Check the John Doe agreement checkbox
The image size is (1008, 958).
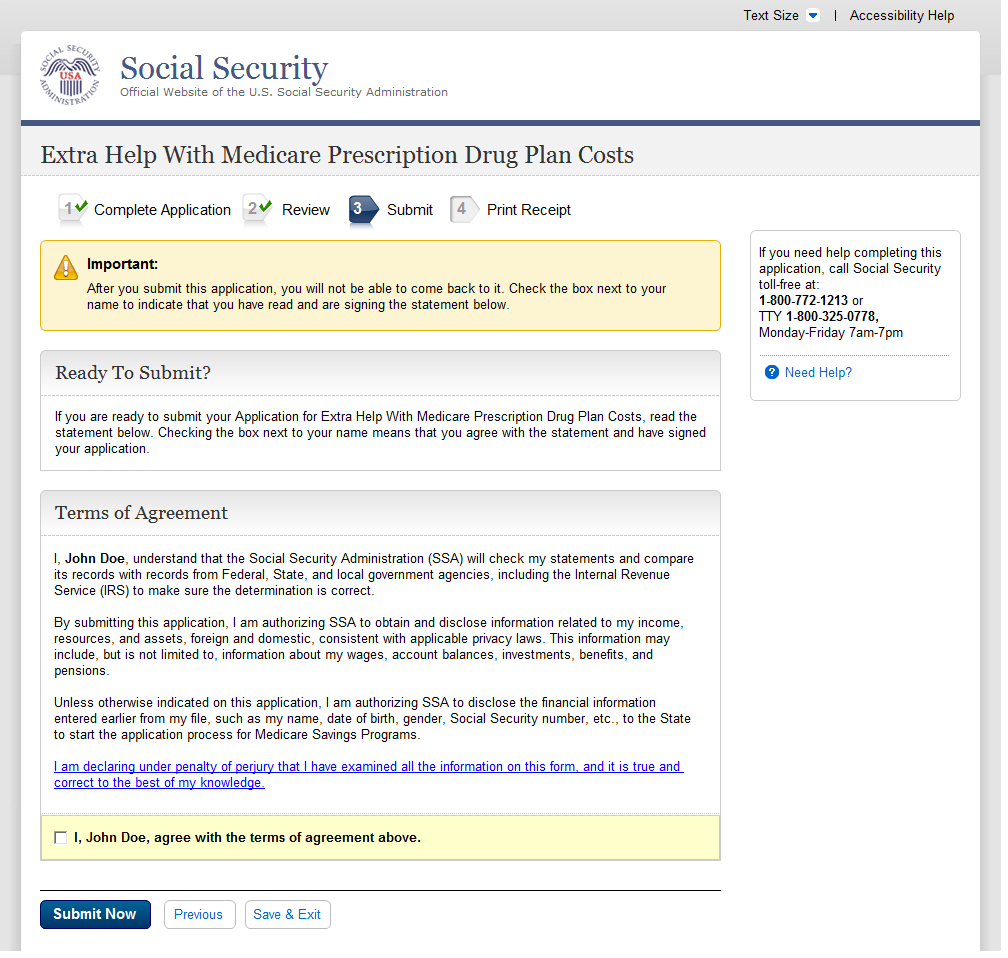pyautogui.click(x=61, y=838)
